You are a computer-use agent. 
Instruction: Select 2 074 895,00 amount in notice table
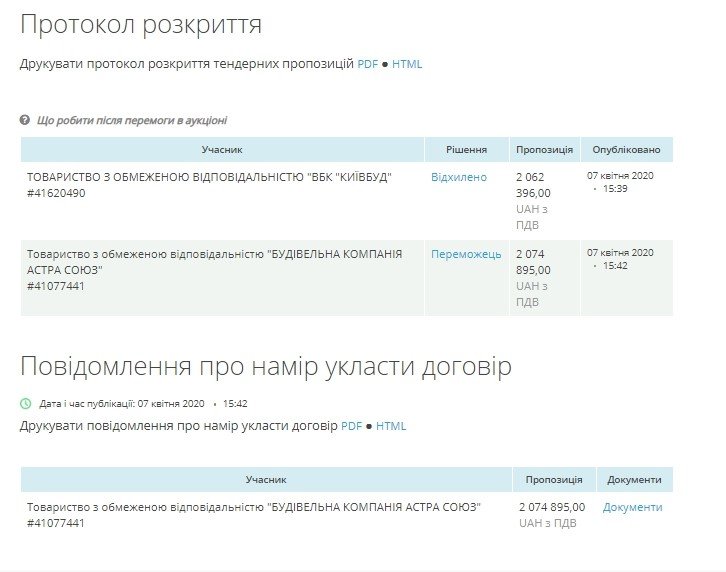552,507
